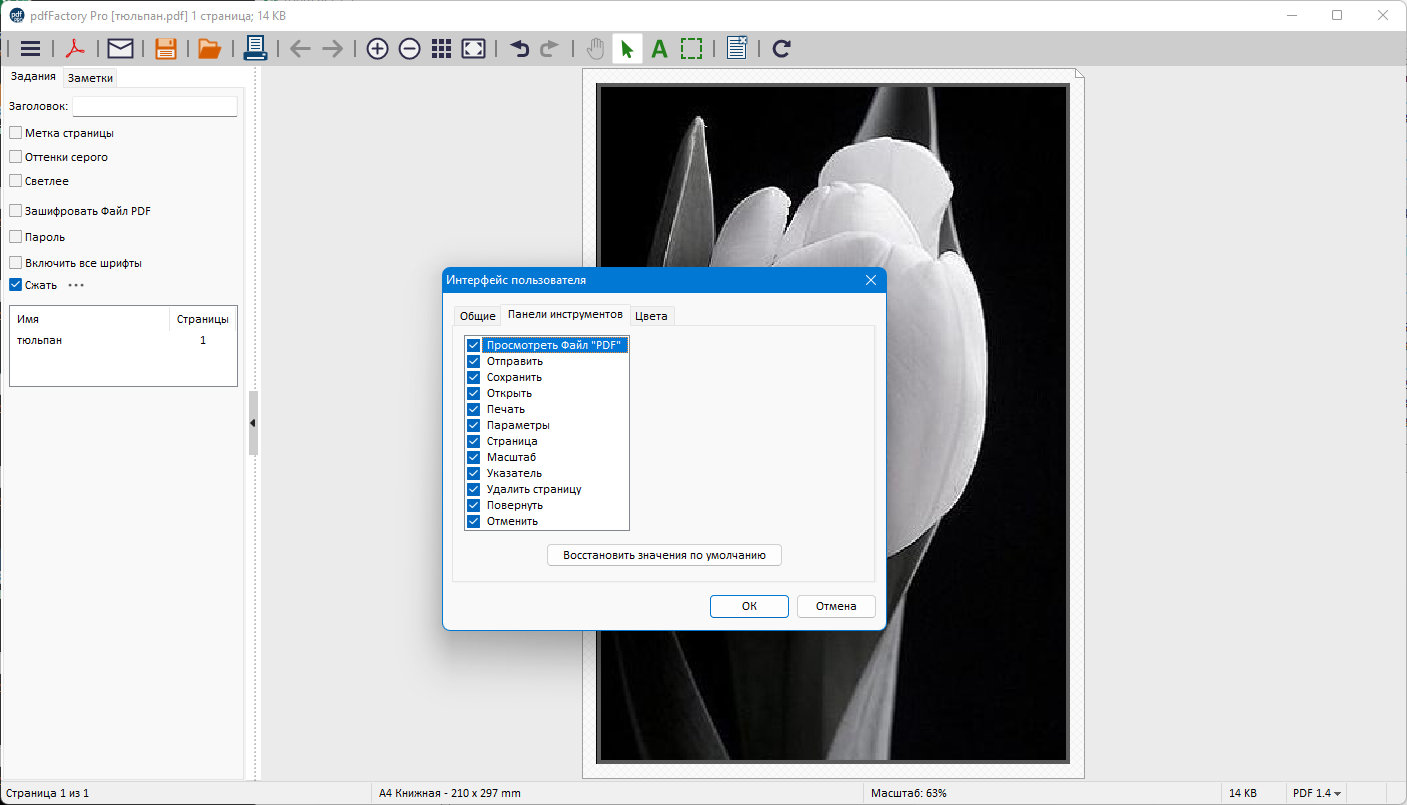Click the Zoom out minus icon

click(x=409, y=48)
